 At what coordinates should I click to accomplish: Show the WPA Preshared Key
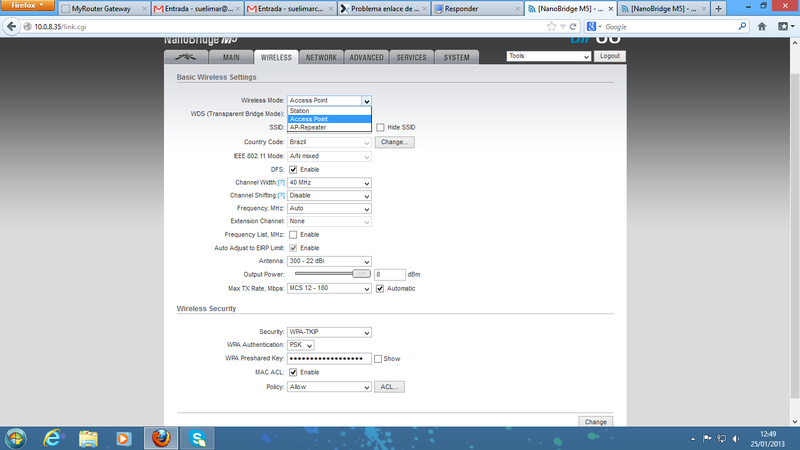coord(378,359)
